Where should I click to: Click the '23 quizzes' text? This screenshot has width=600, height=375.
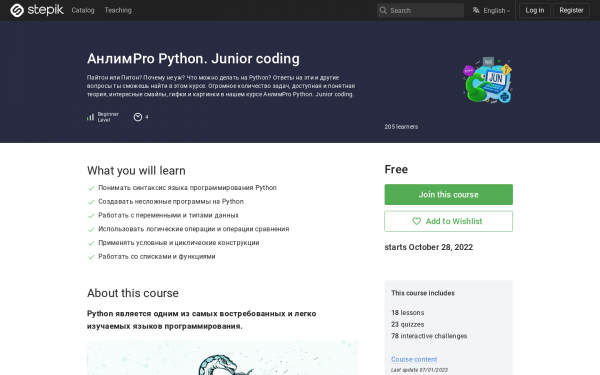[408, 324]
